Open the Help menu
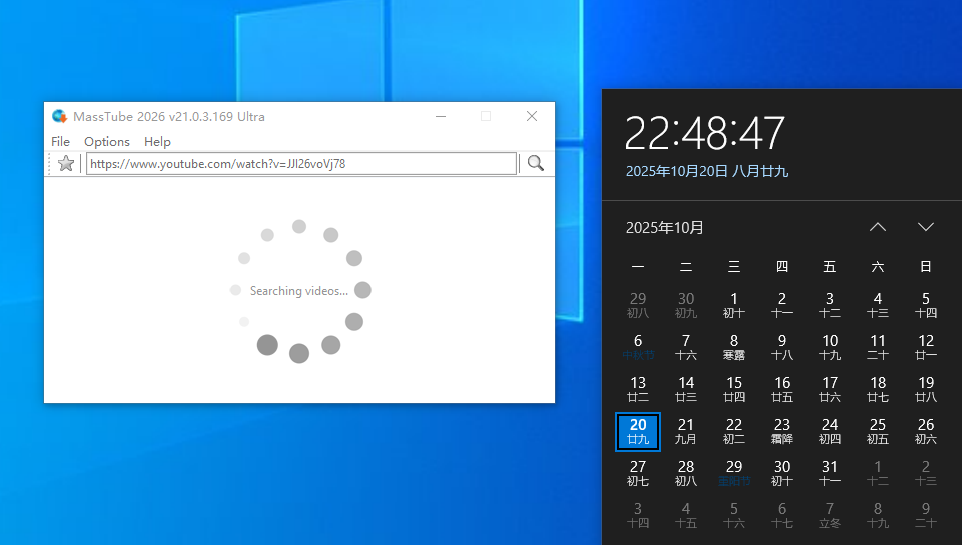 (x=157, y=141)
